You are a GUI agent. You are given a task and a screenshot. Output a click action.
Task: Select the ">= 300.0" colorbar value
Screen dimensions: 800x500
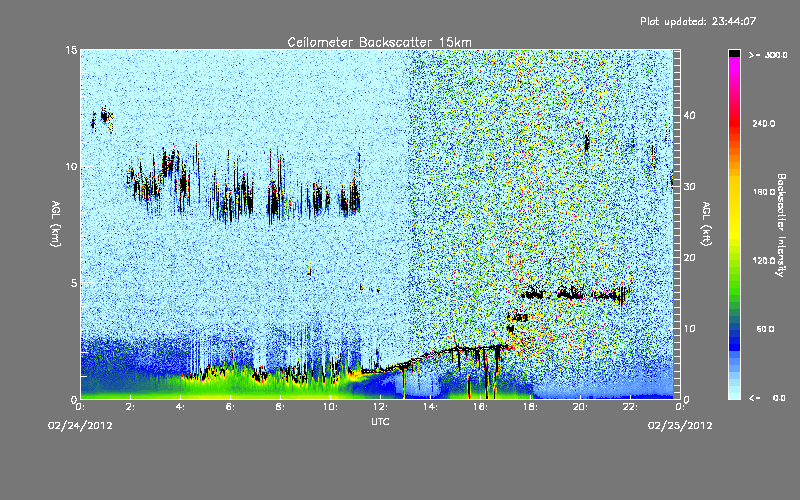[768, 55]
